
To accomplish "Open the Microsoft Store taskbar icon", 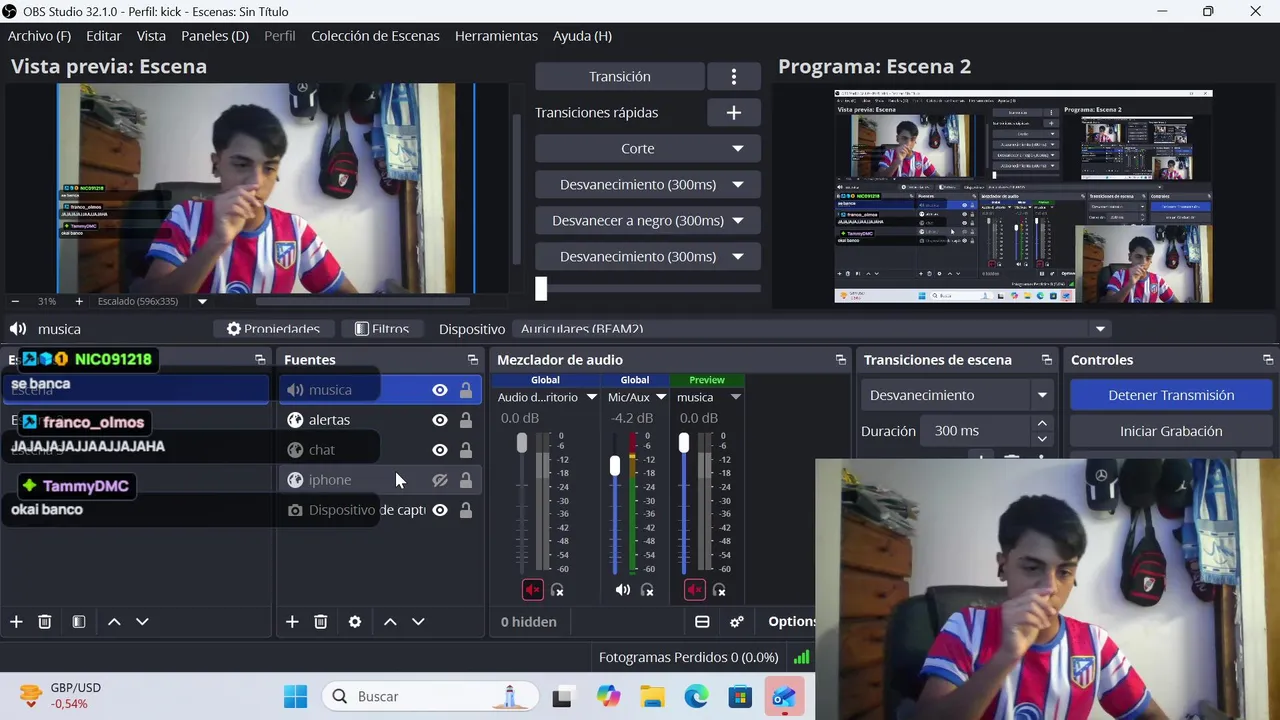I will pos(740,697).
